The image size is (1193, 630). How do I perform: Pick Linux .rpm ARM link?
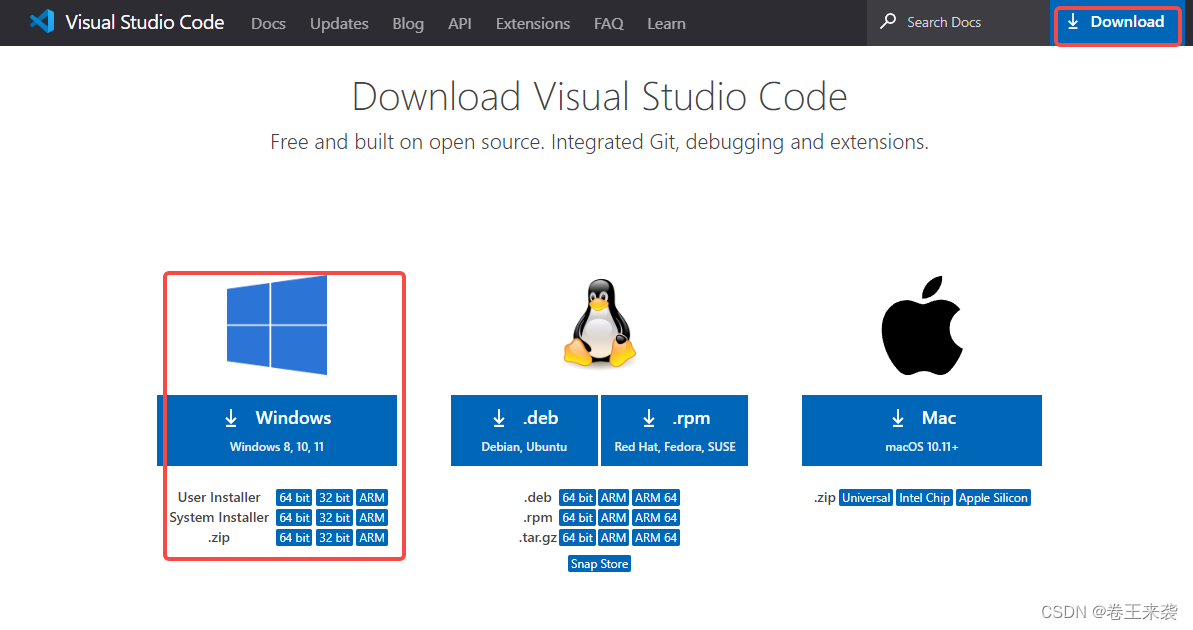click(x=613, y=517)
